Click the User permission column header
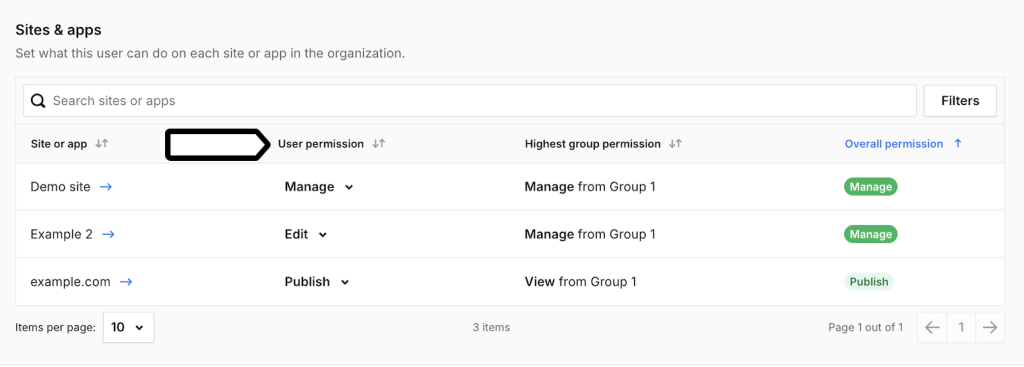The height and width of the screenshot is (367, 1024). pyautogui.click(x=321, y=144)
